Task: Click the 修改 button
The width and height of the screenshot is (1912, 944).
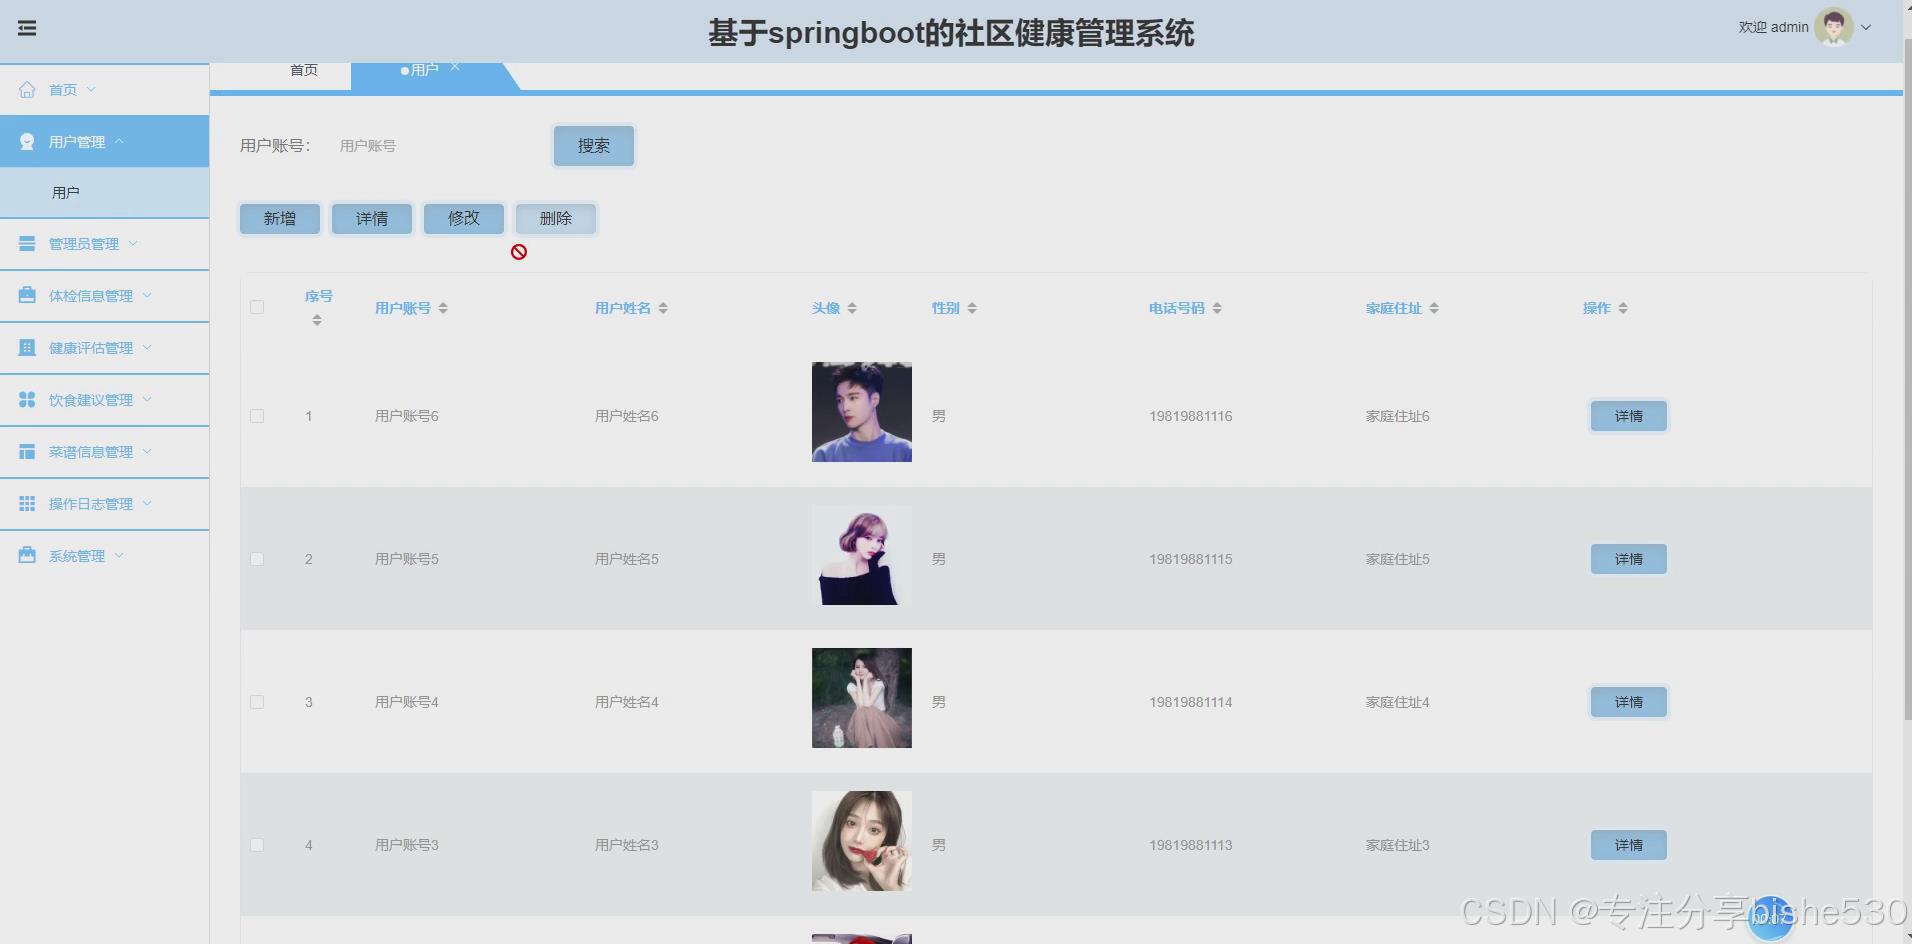Action: pyautogui.click(x=464, y=218)
